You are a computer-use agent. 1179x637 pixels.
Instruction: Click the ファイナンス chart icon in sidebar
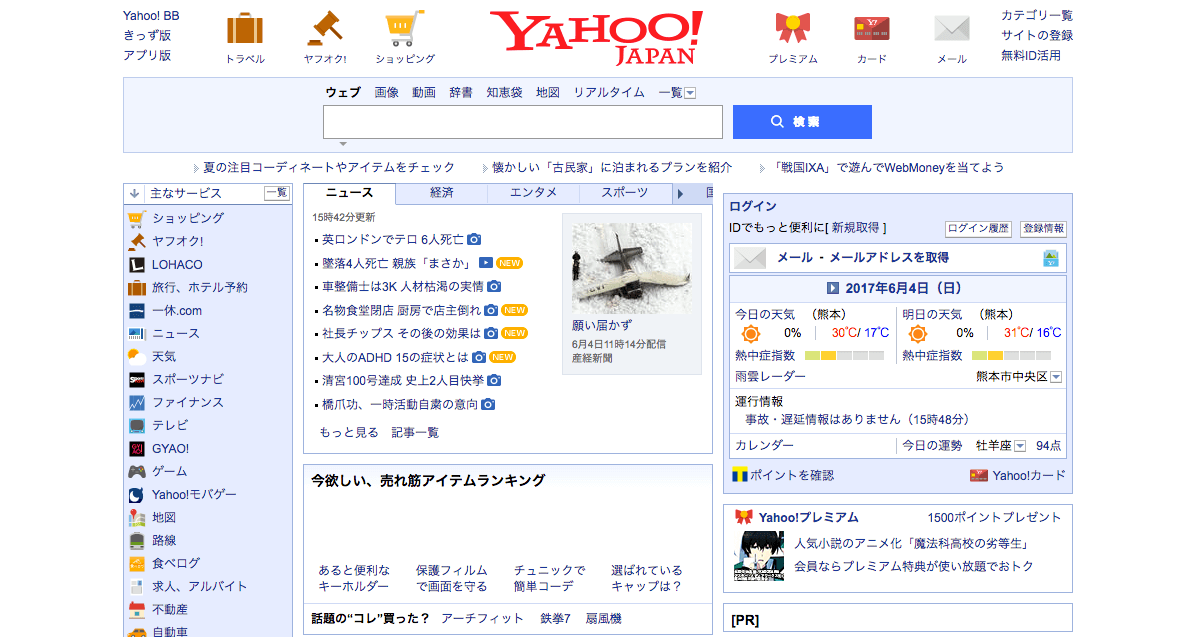137,403
